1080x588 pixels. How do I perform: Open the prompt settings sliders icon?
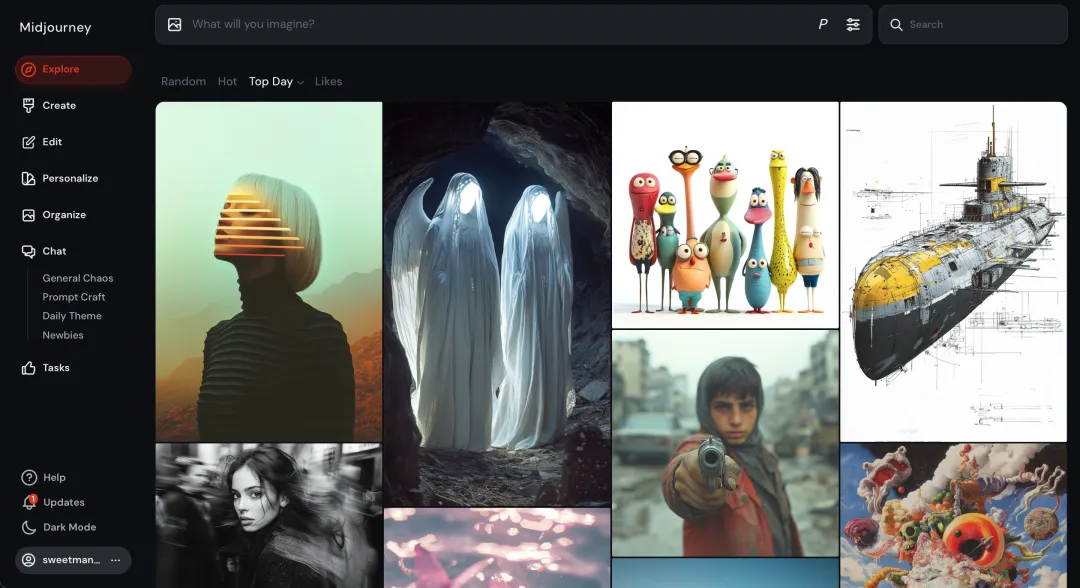pyautogui.click(x=853, y=24)
